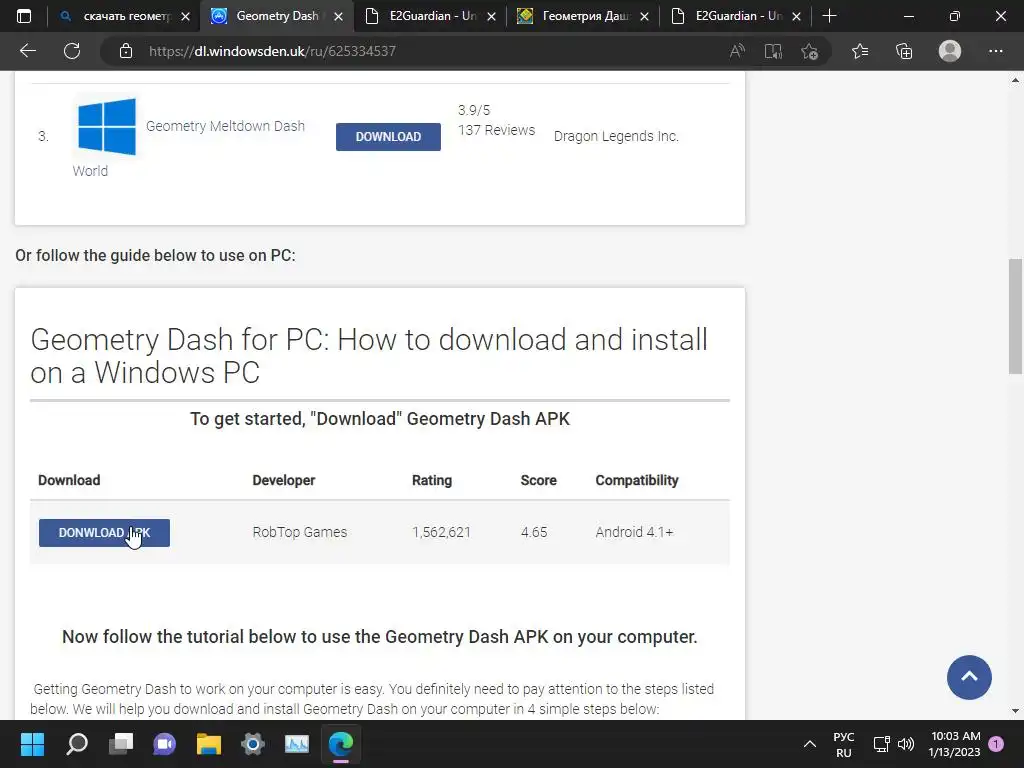Open the Collections icon
1024x768 pixels.
tap(904, 51)
